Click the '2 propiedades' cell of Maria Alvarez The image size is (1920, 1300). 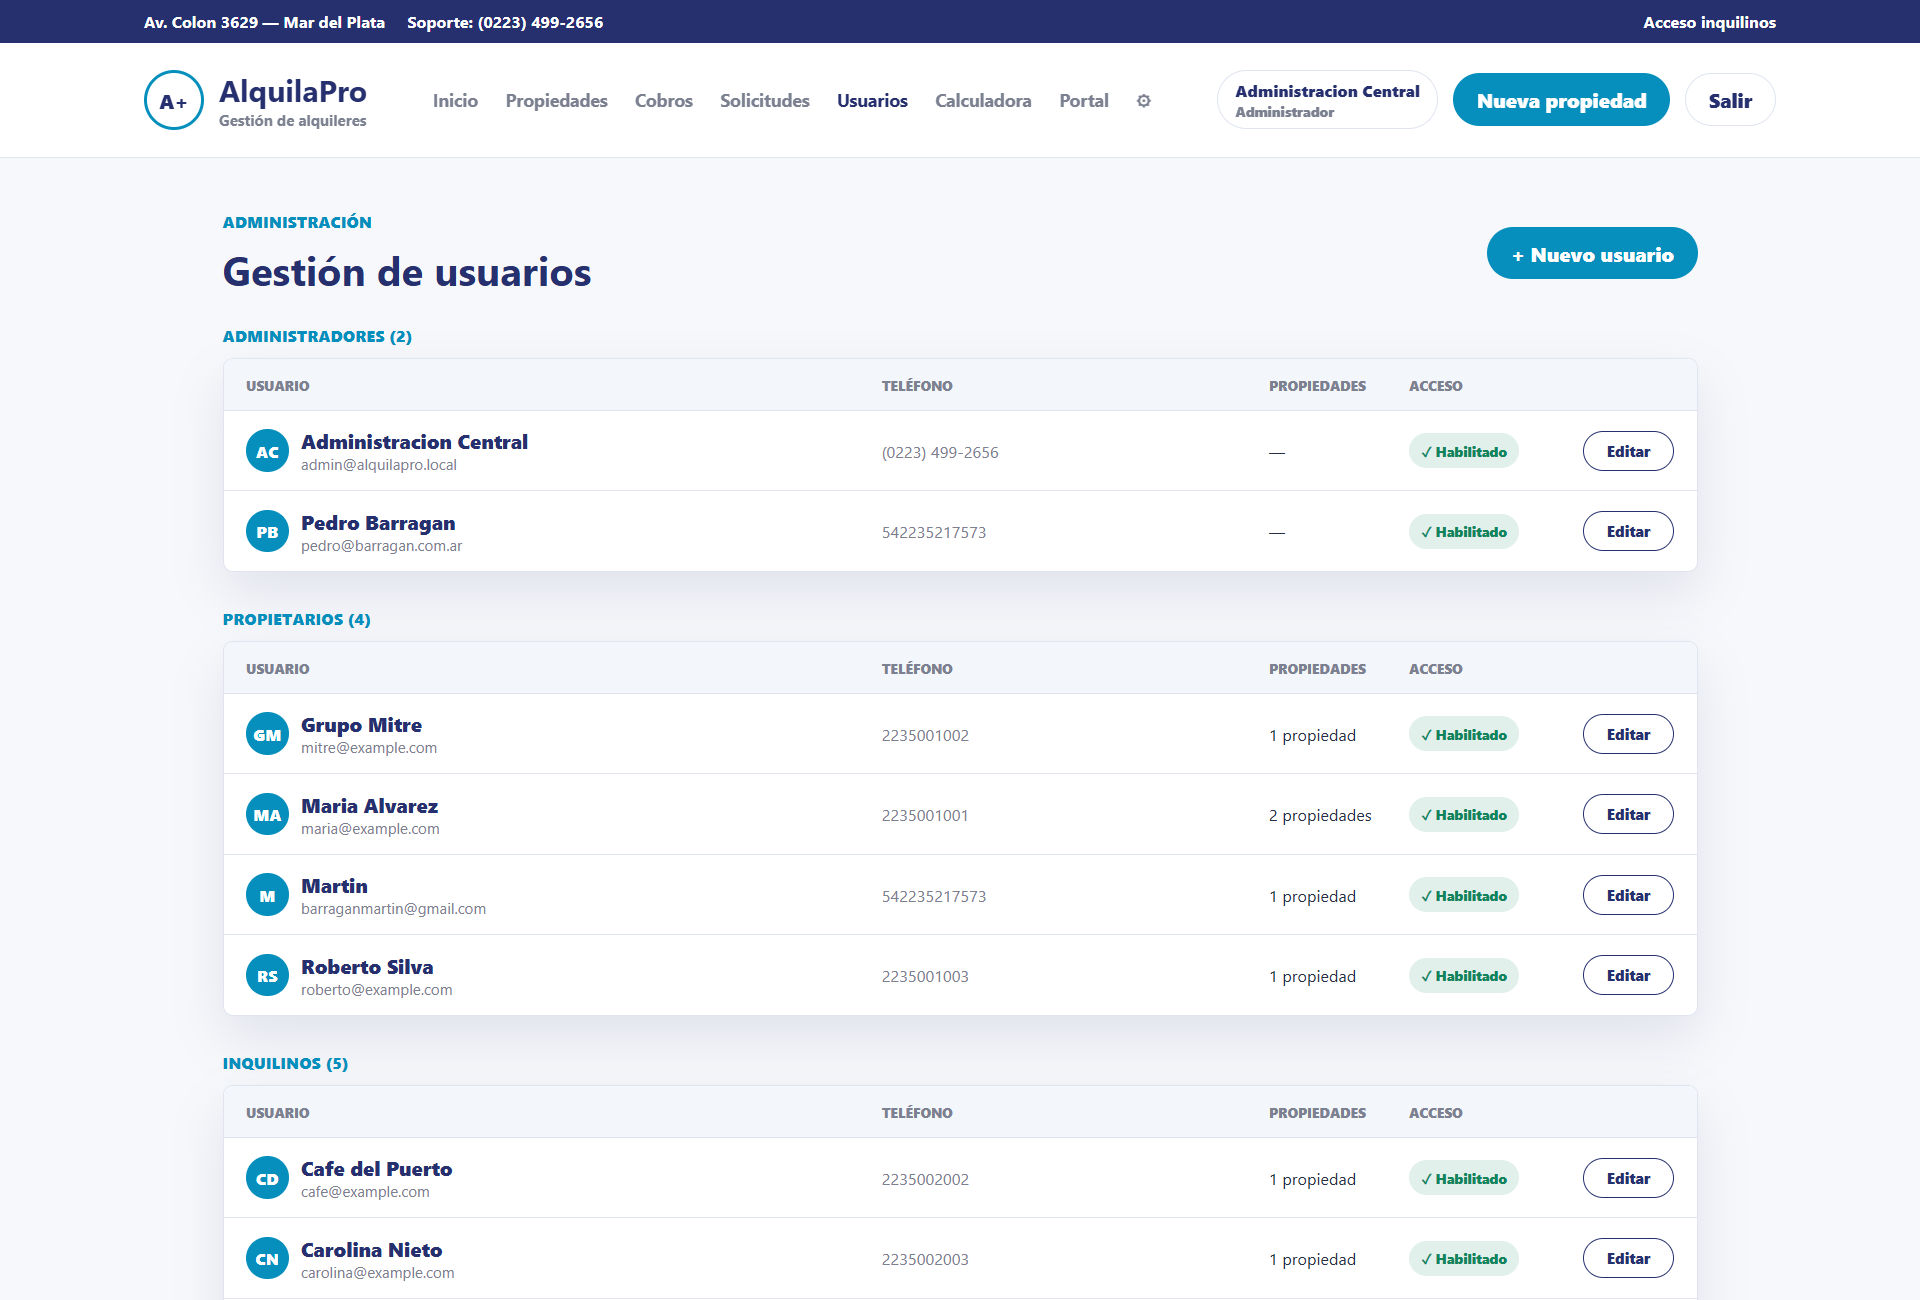pos(1320,816)
